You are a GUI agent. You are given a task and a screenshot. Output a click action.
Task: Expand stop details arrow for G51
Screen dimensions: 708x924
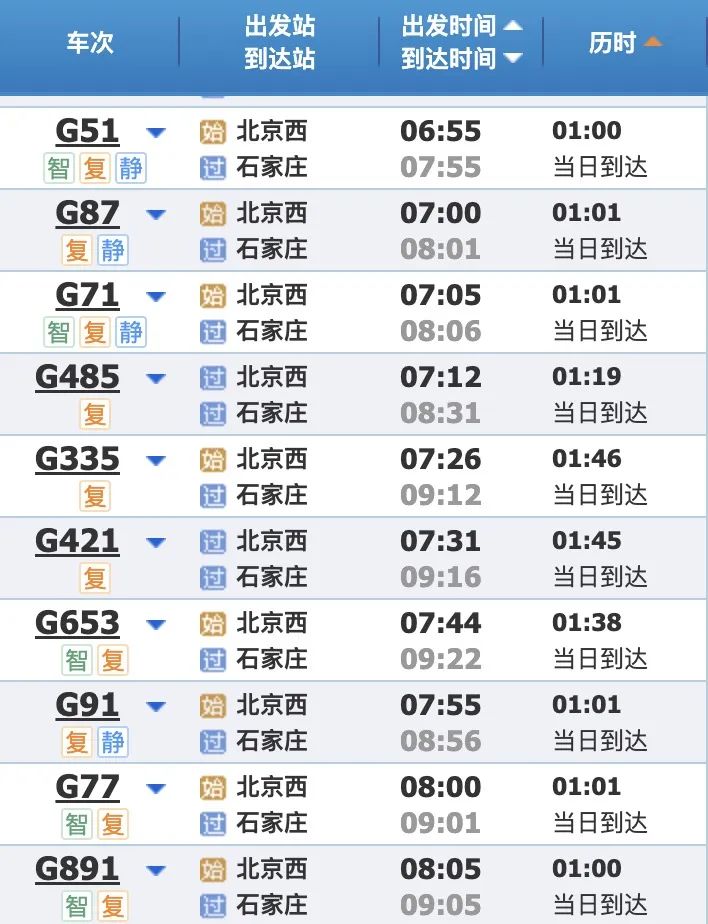[155, 132]
